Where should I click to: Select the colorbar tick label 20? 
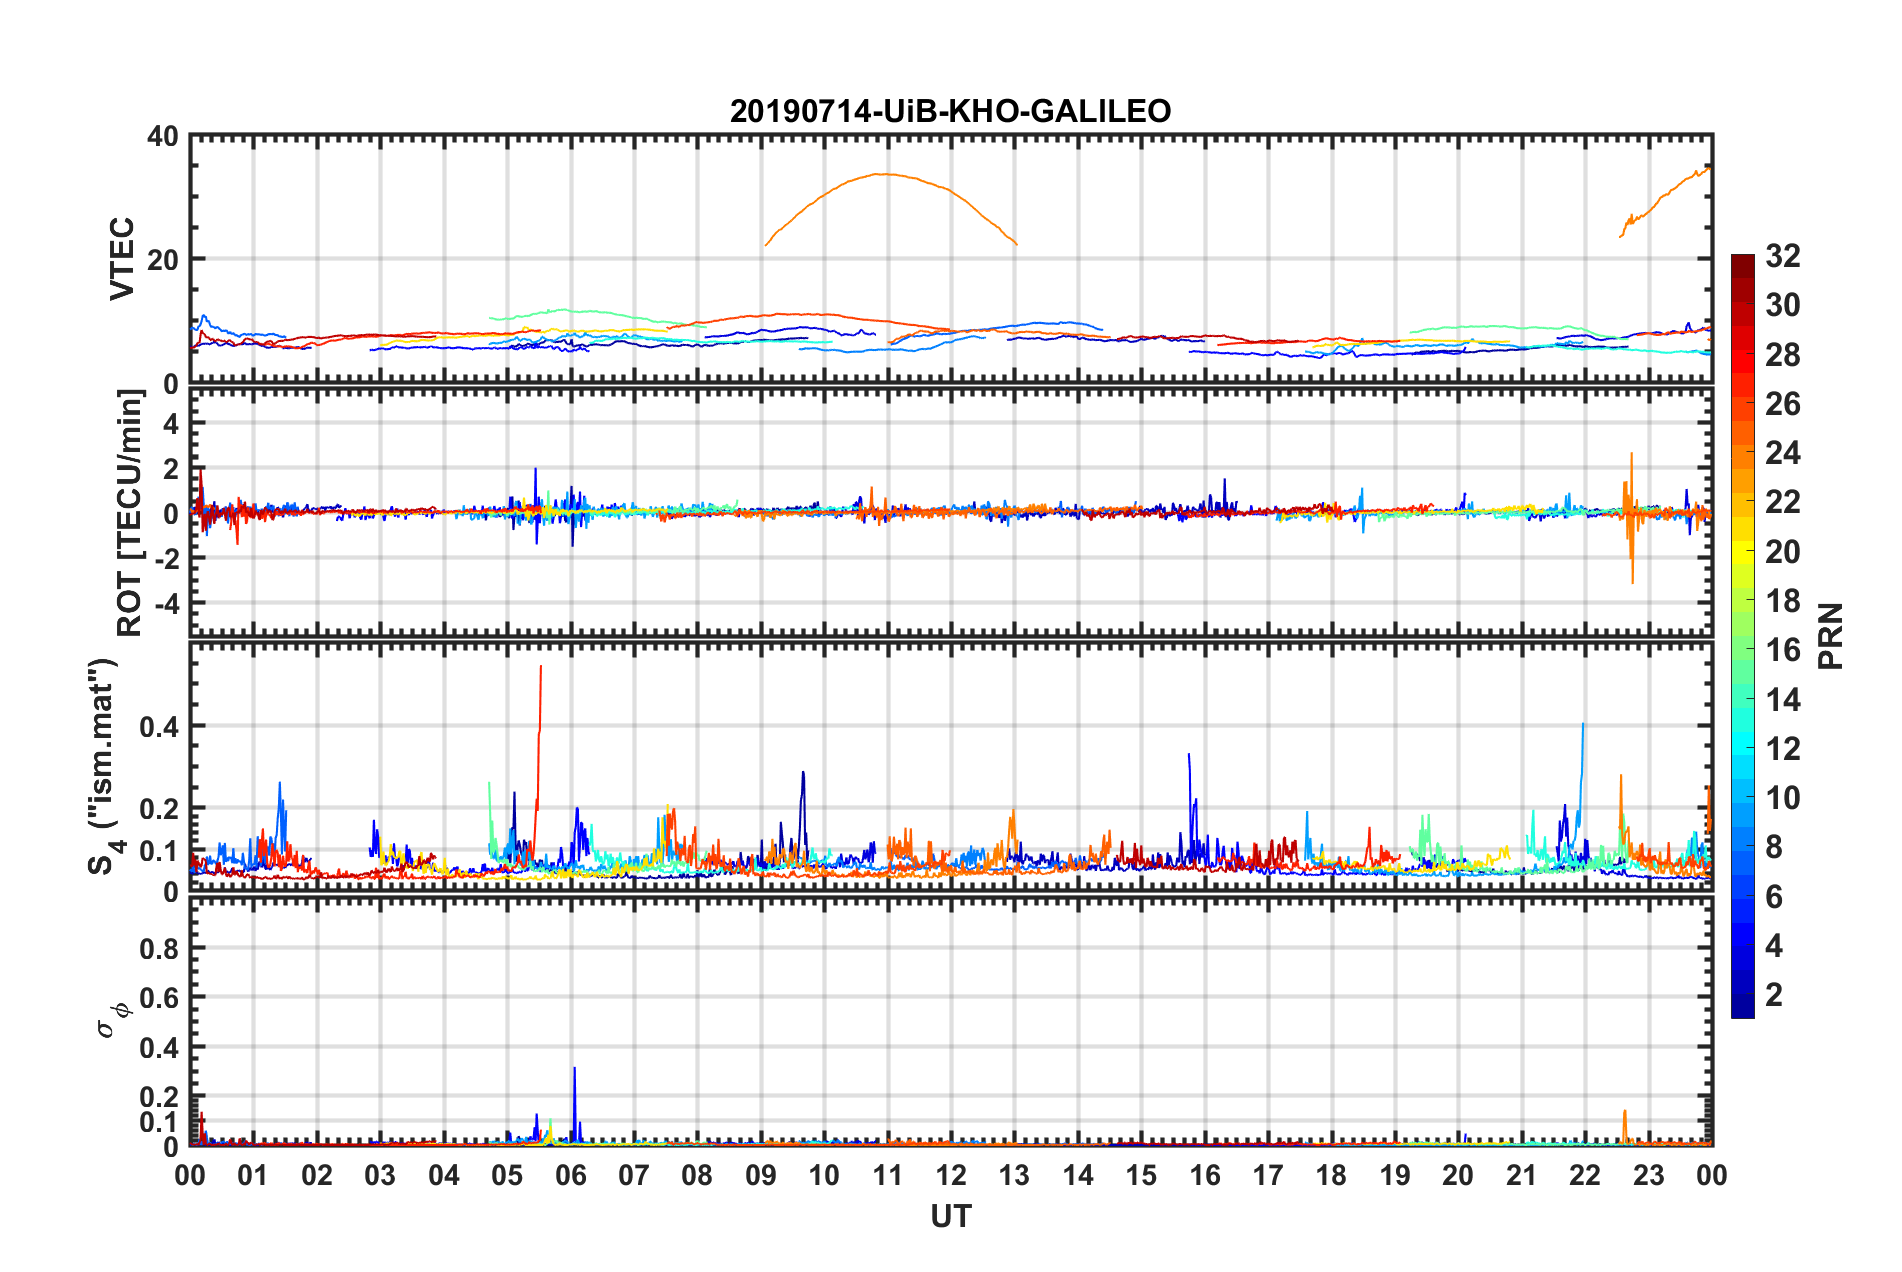(1782, 552)
